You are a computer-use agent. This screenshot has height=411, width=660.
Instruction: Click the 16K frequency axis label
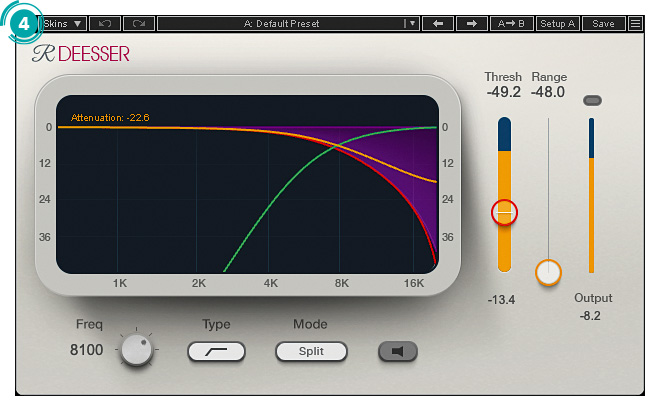[x=414, y=283]
